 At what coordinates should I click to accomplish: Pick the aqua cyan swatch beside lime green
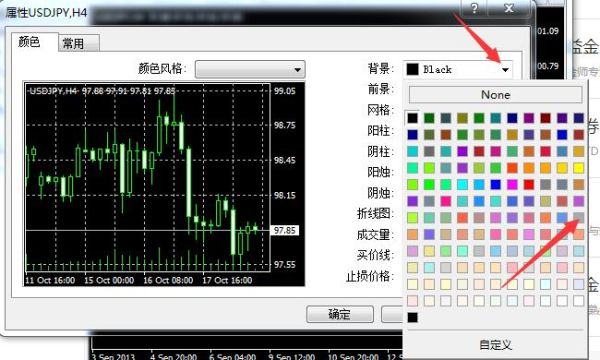click(462, 184)
